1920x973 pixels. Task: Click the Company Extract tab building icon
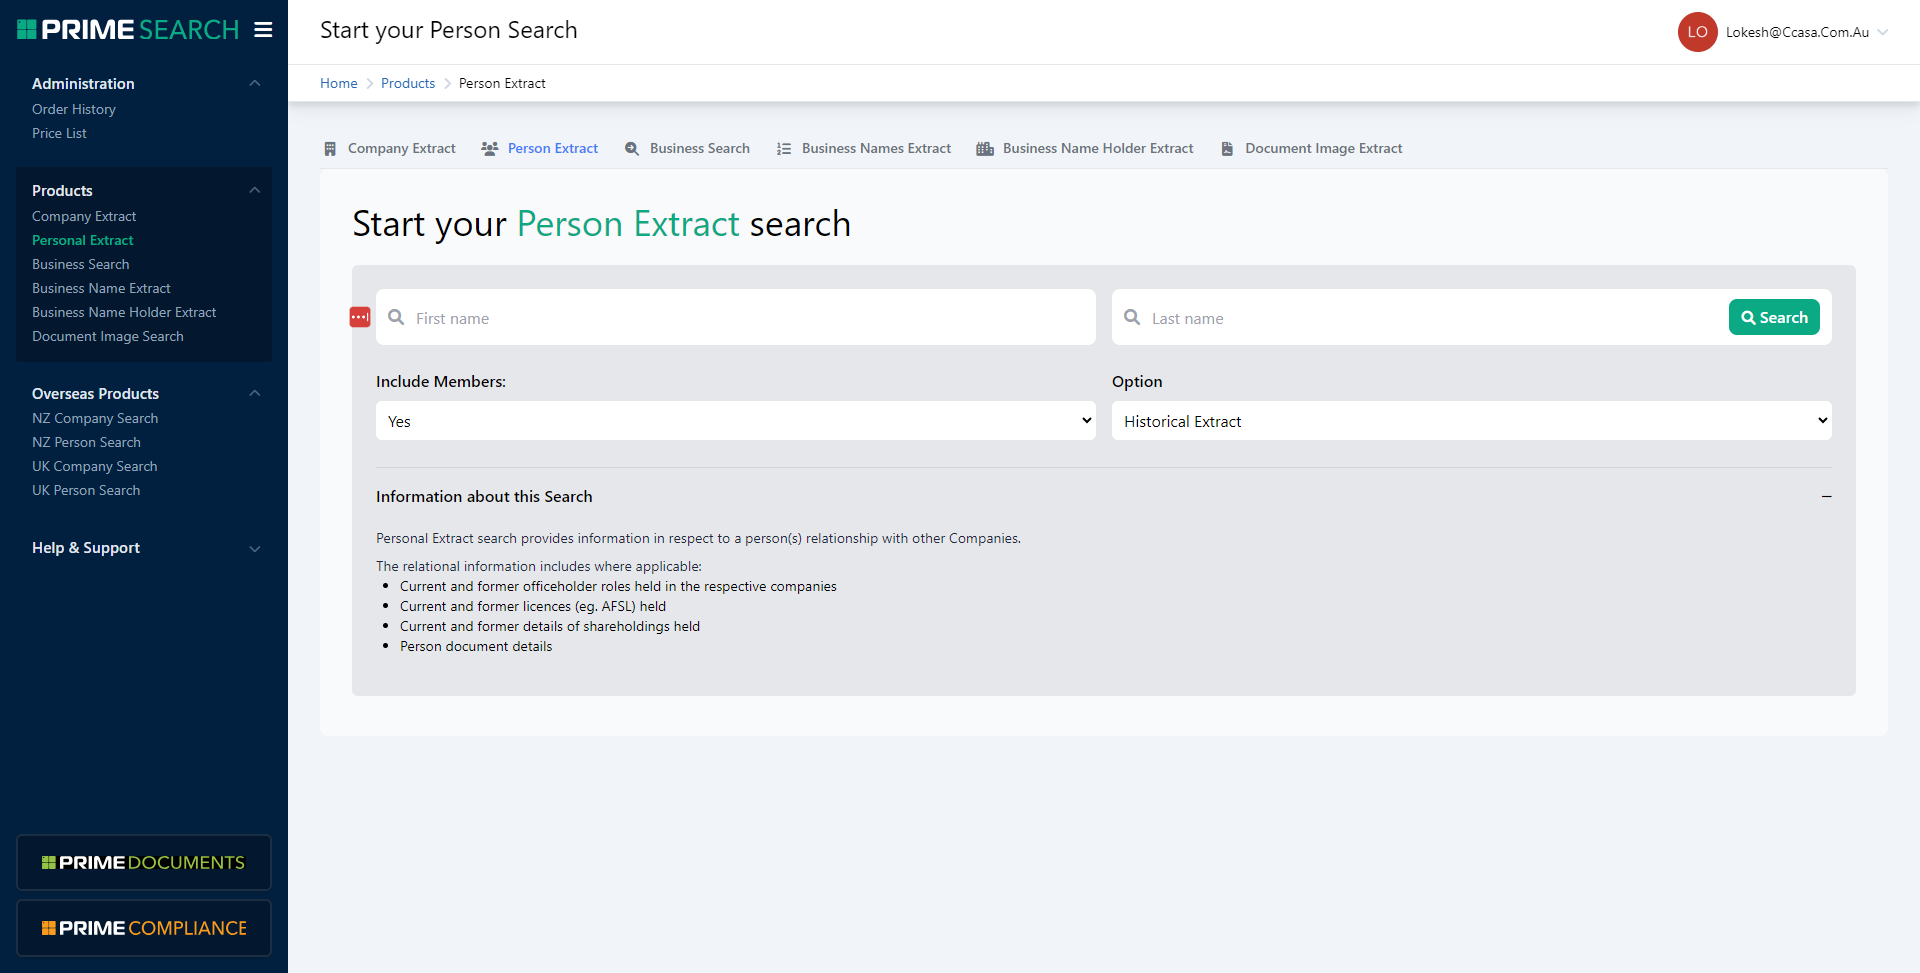click(330, 149)
